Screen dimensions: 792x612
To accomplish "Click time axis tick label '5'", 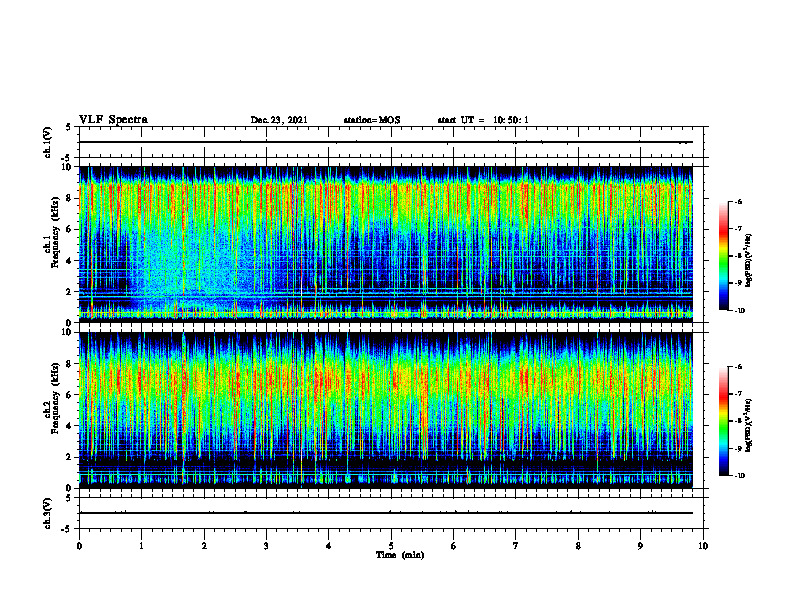I will click(x=391, y=546).
